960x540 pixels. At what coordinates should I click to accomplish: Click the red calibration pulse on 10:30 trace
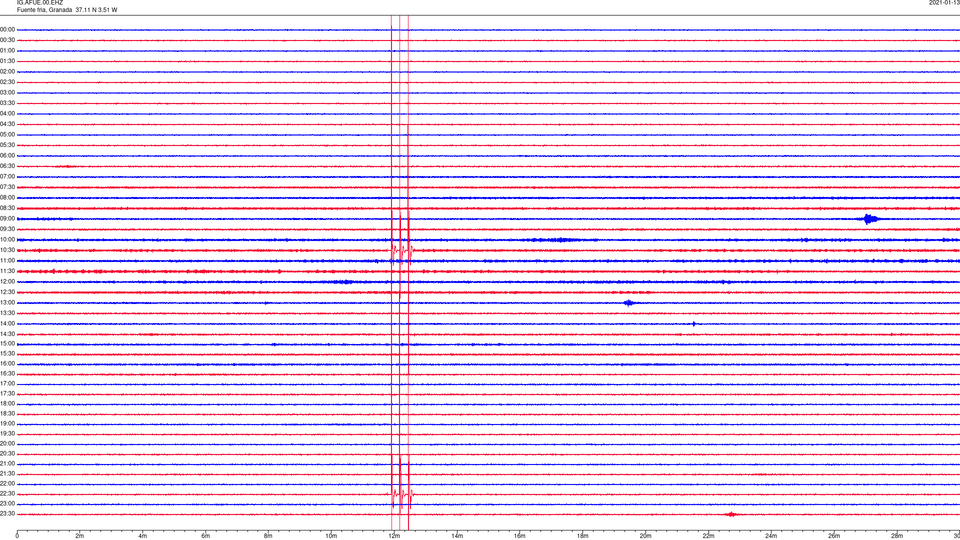(x=402, y=250)
